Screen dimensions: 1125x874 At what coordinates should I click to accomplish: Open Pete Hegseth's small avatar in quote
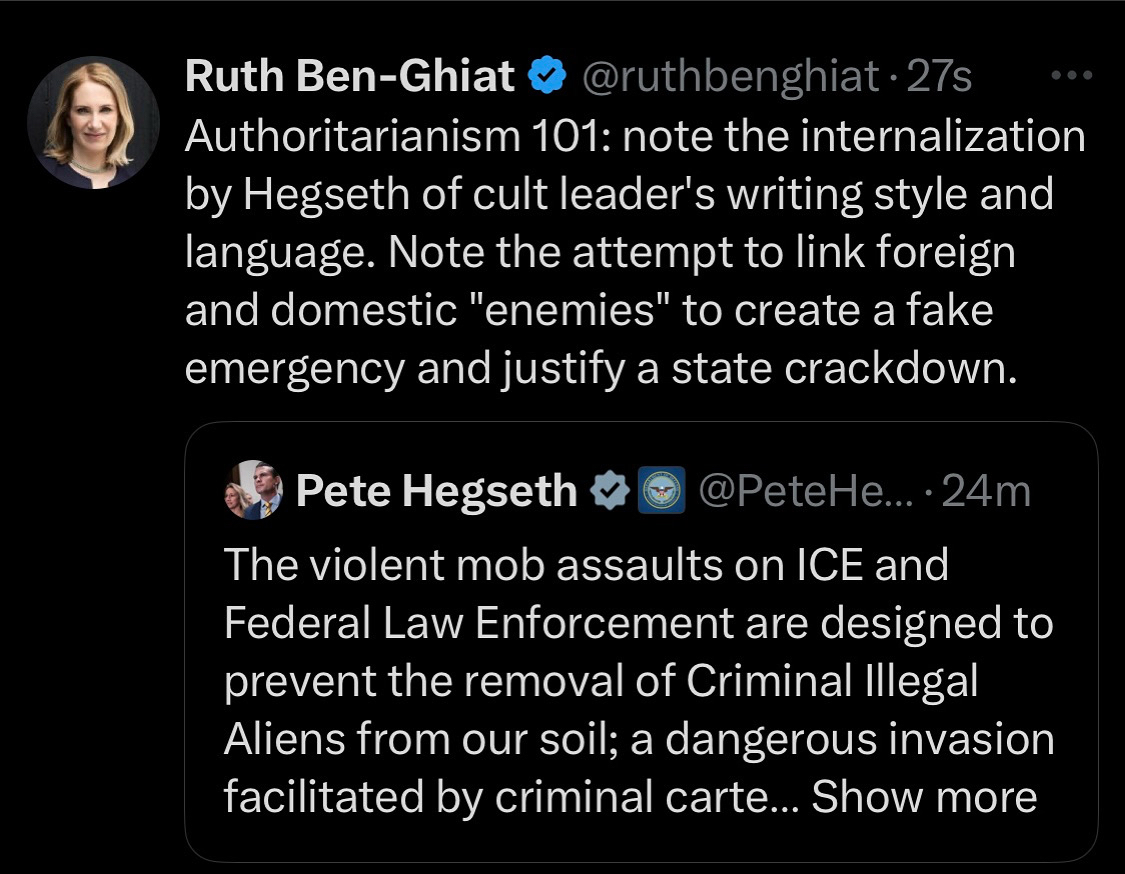252,490
